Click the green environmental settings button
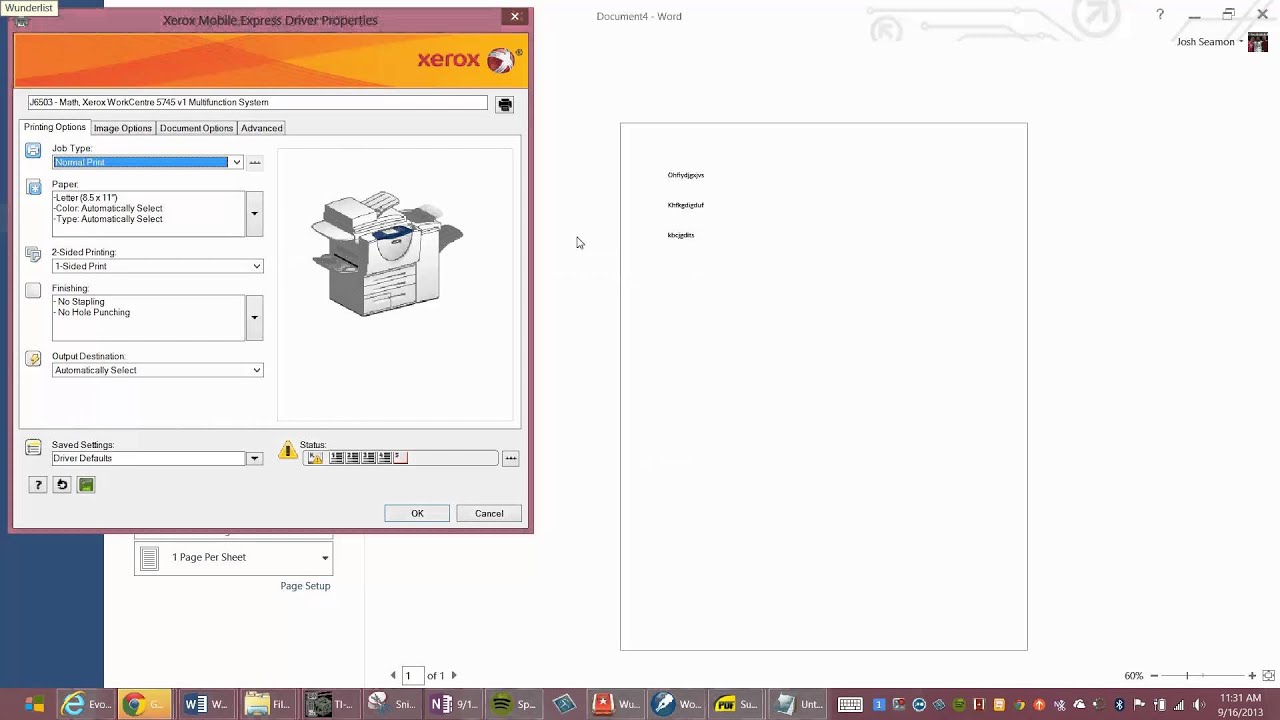The image size is (1280, 720). 86,485
